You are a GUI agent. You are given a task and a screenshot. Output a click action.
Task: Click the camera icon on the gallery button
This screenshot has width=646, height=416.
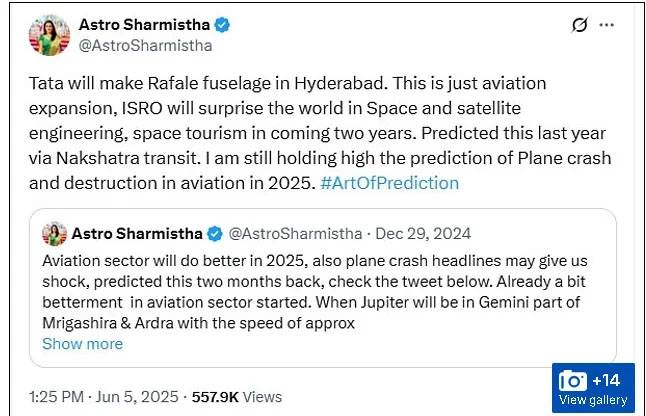[573, 381]
